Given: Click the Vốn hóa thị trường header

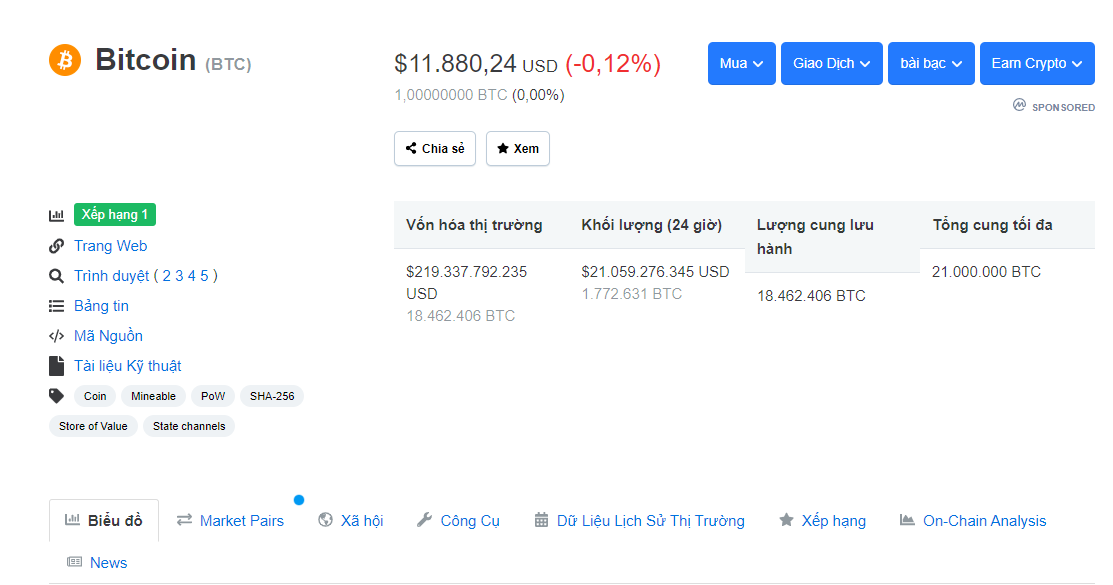Looking at the screenshot, I should click(x=474, y=225).
